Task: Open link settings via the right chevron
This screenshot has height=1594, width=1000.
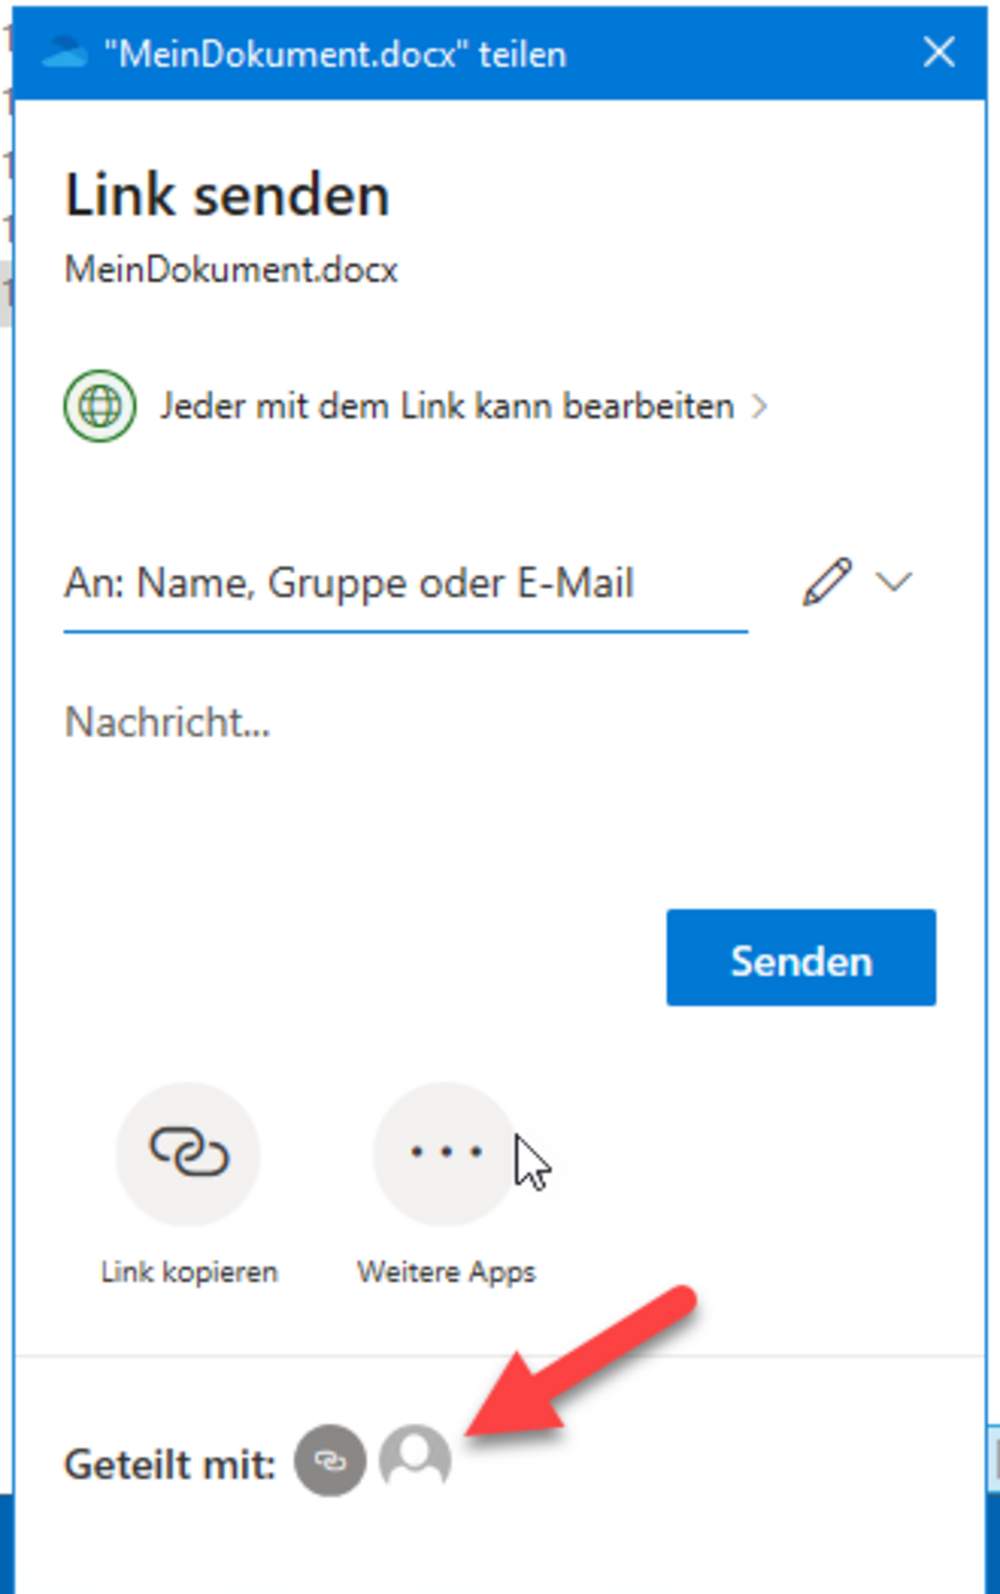Action: pos(760,406)
